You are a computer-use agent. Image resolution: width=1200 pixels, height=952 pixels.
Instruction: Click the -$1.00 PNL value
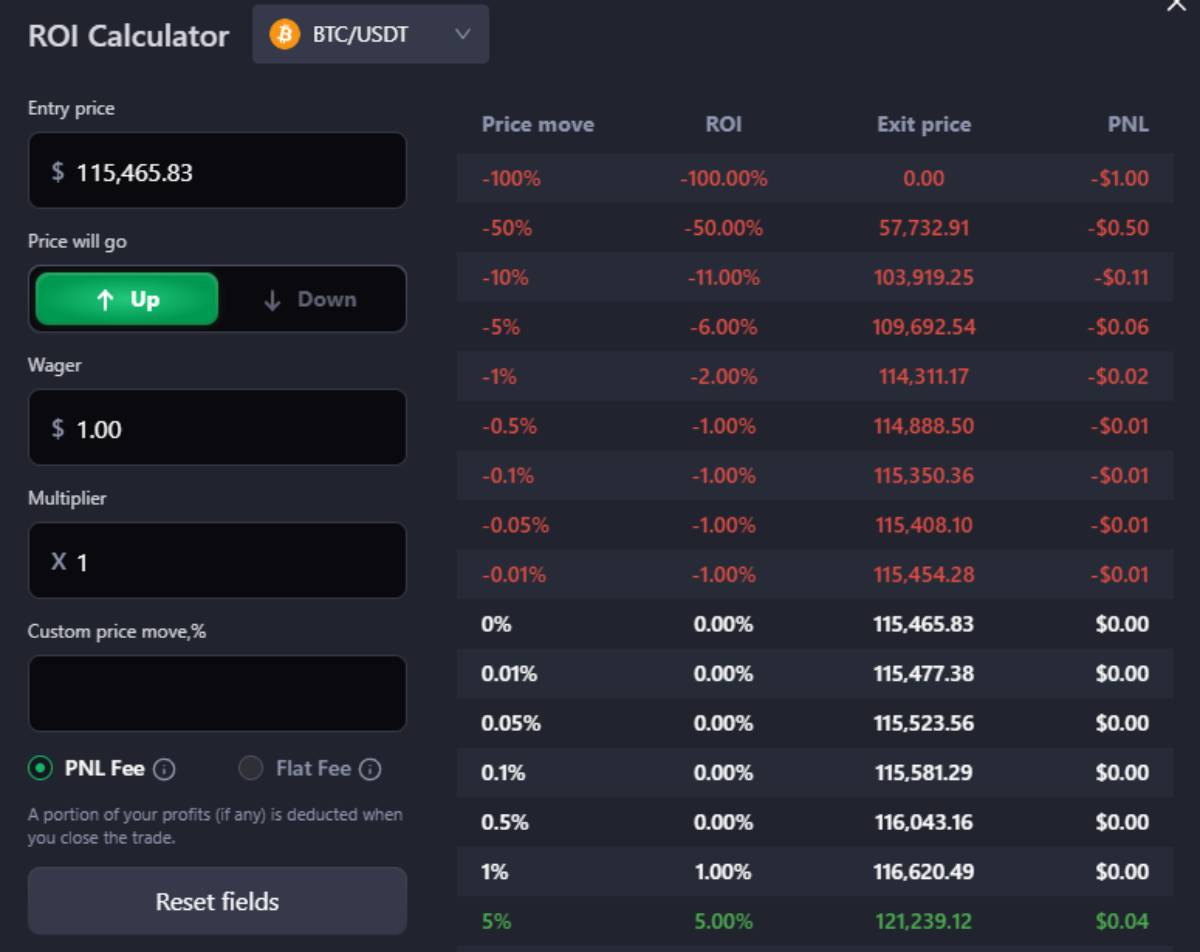pyautogui.click(x=1120, y=179)
